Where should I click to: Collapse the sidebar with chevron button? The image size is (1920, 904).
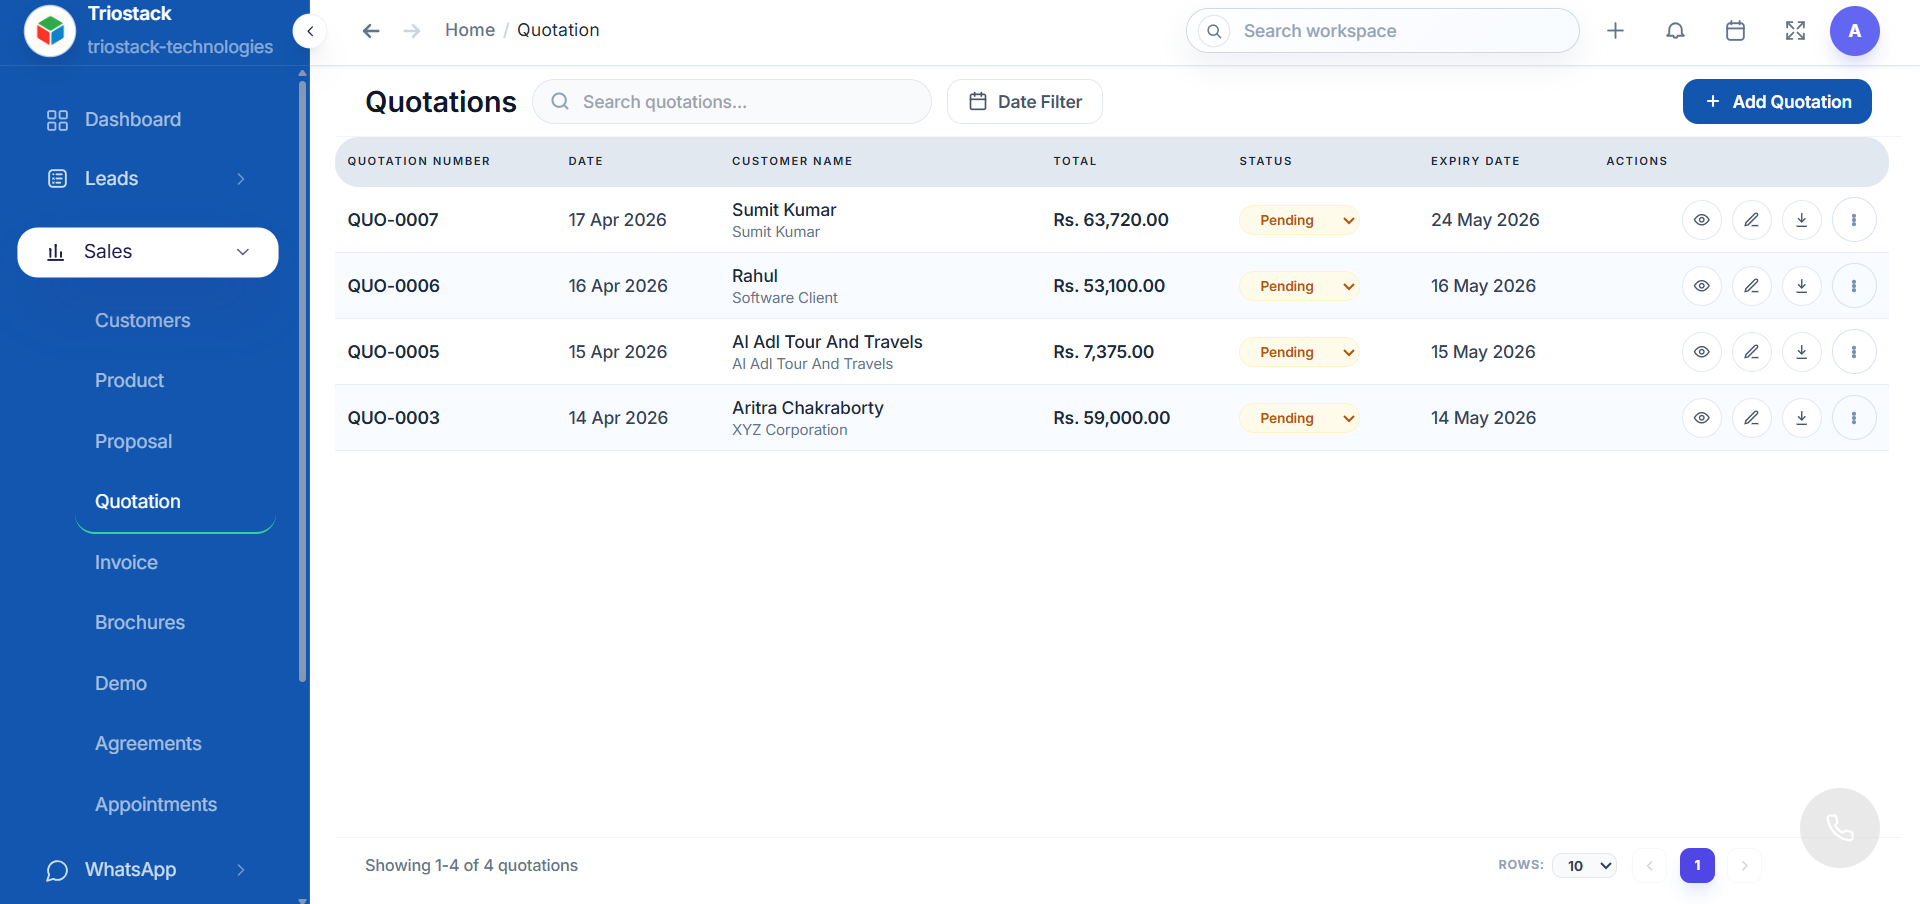[310, 31]
